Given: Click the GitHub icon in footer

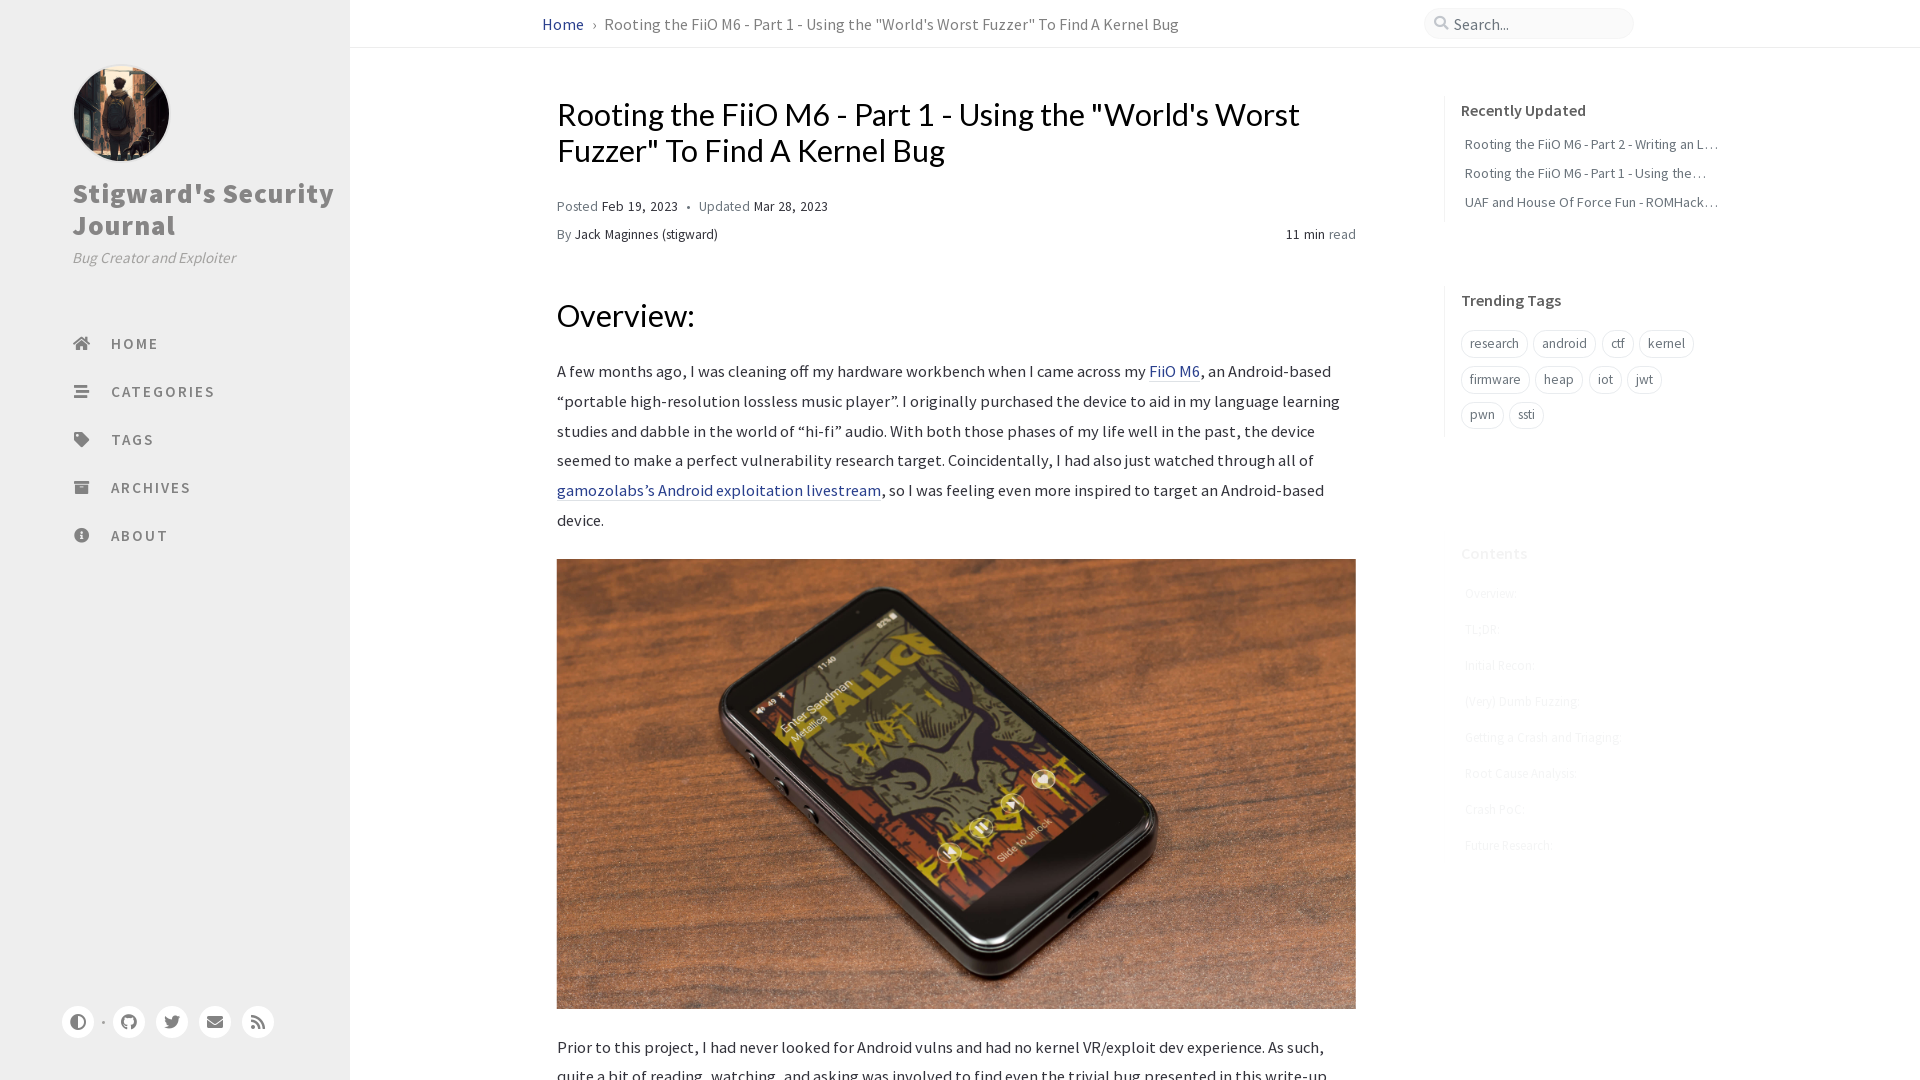Looking at the screenshot, I should [129, 1022].
